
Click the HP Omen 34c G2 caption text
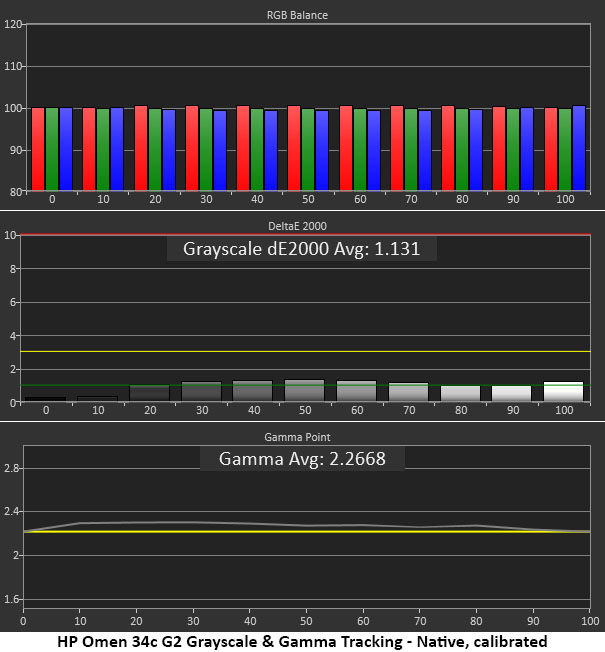coord(302,642)
